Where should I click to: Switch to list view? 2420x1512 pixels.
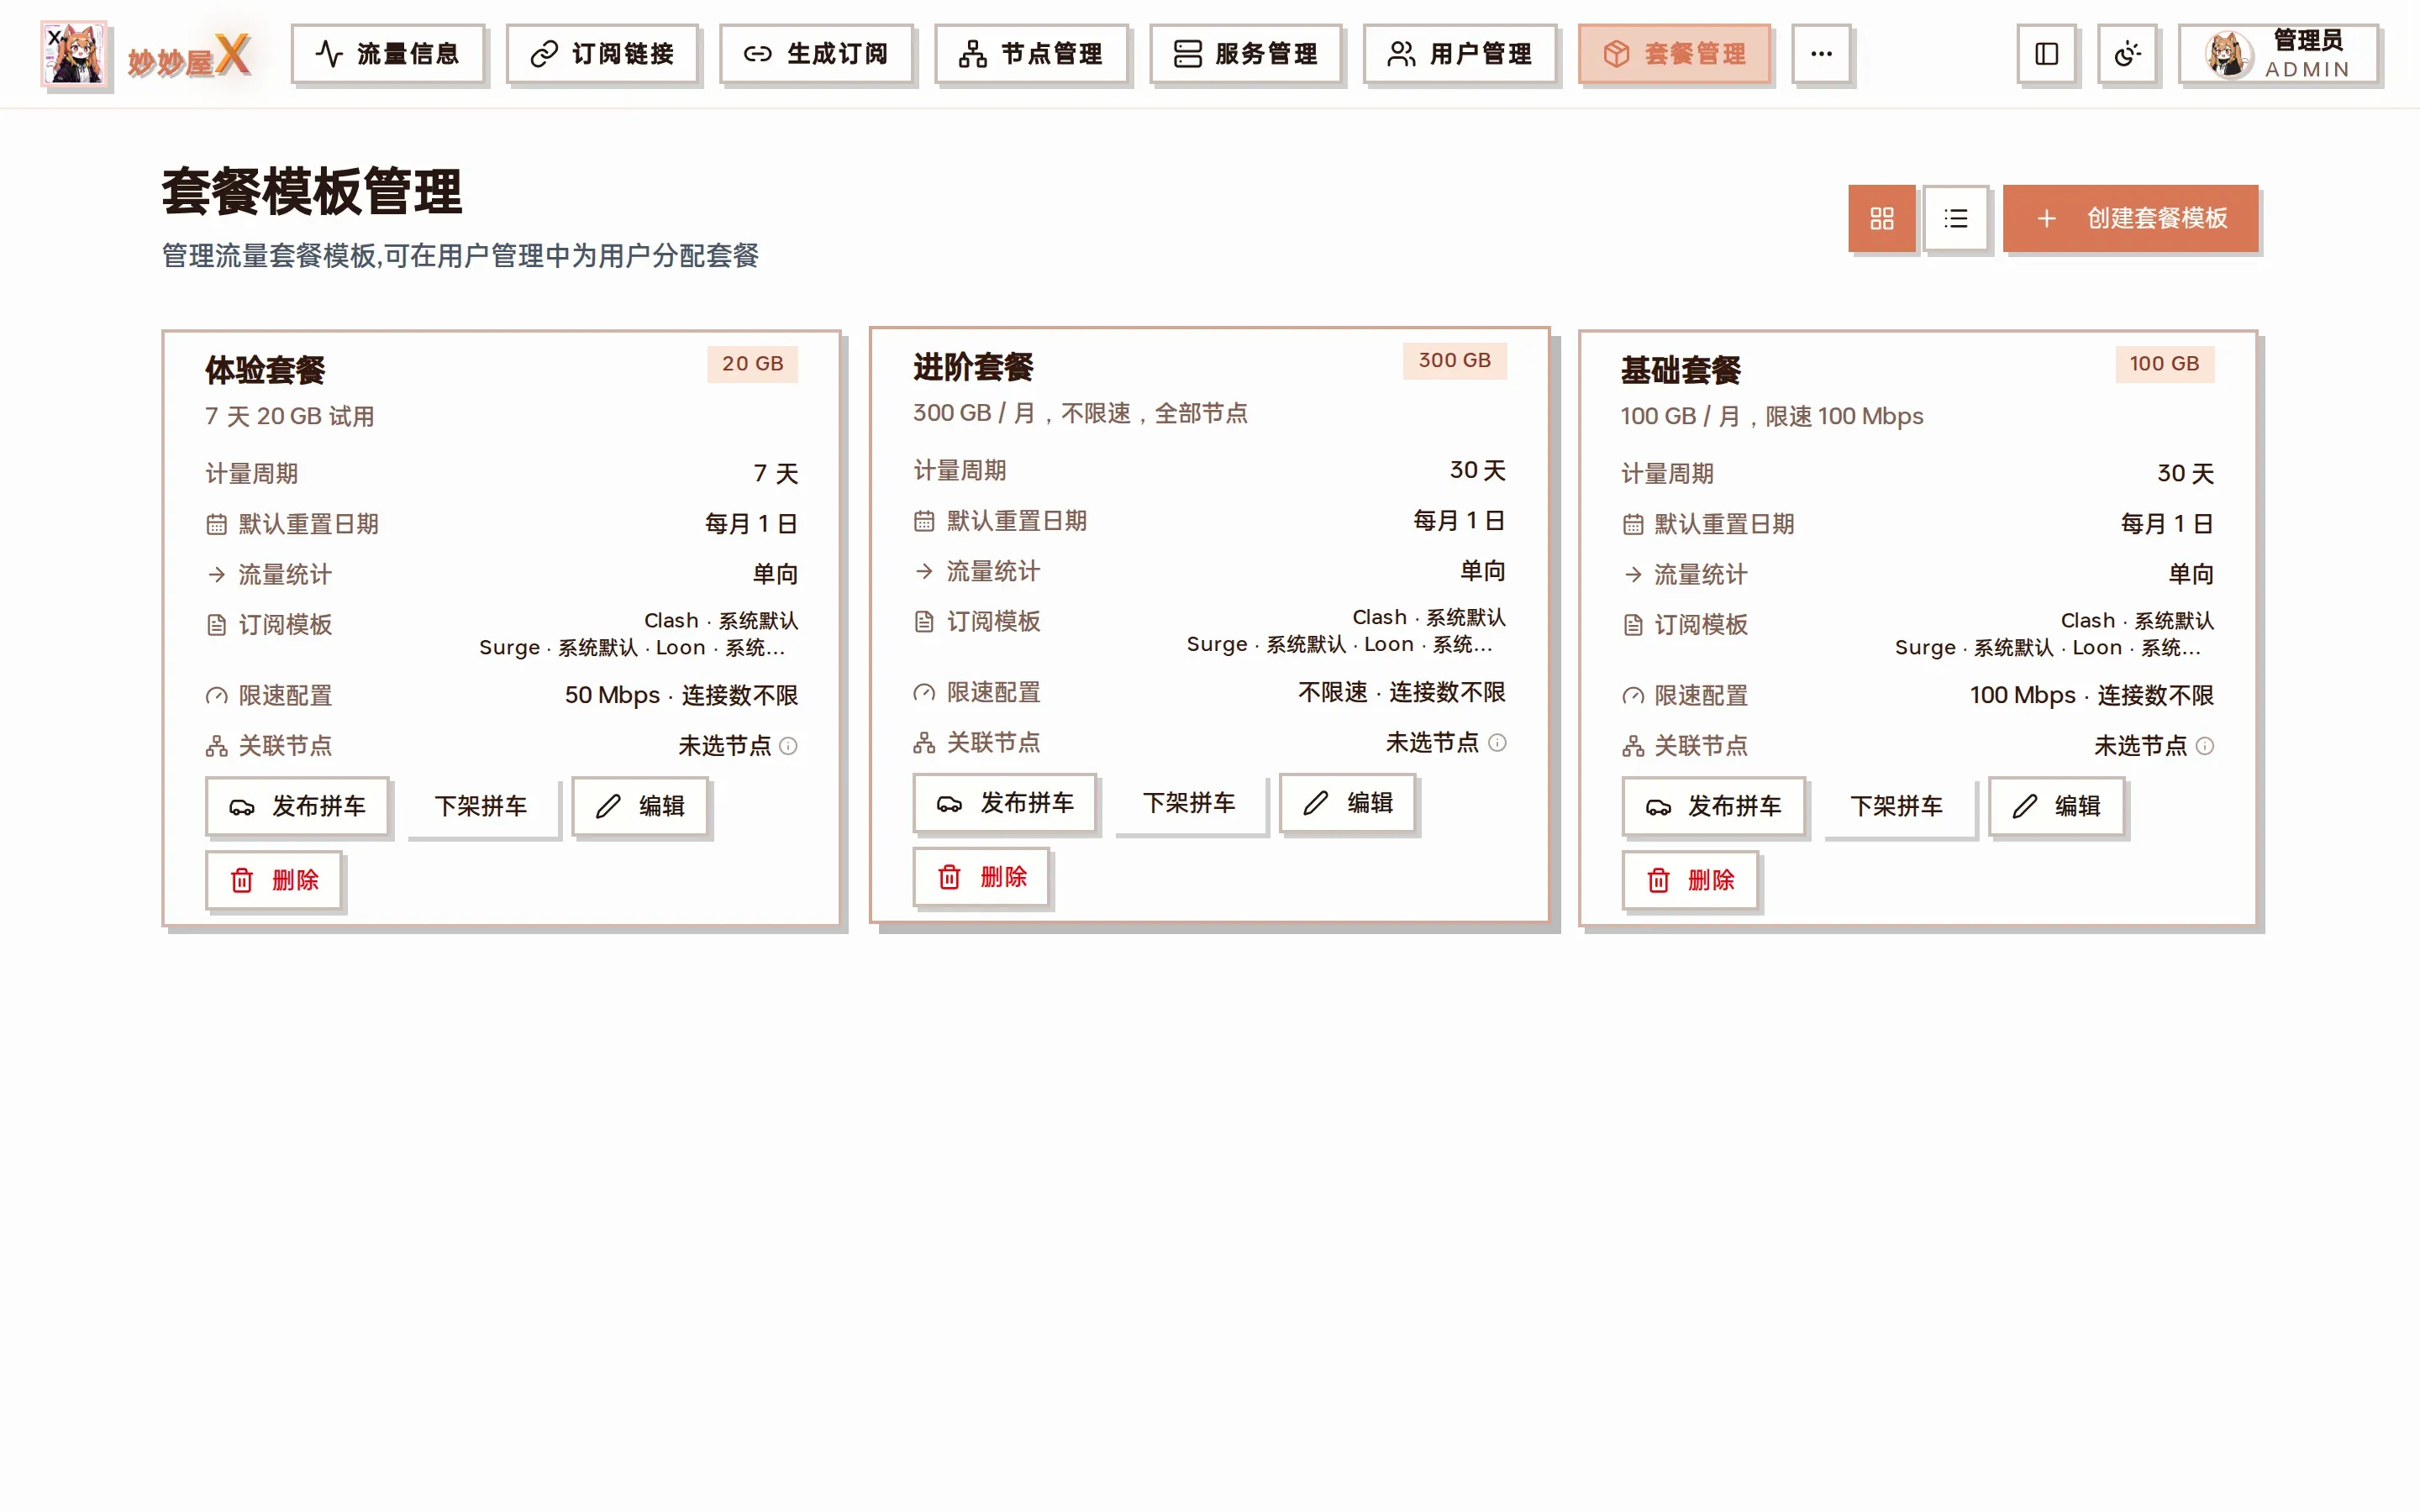click(x=1955, y=218)
